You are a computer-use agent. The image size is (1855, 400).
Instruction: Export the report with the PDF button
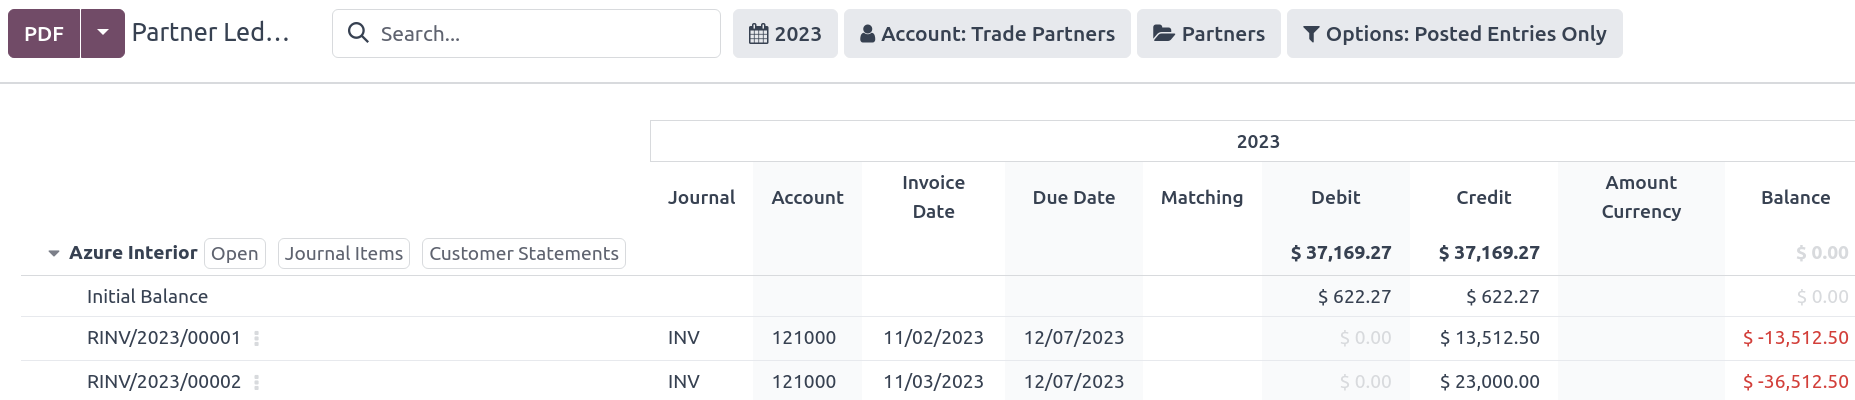pyautogui.click(x=44, y=34)
